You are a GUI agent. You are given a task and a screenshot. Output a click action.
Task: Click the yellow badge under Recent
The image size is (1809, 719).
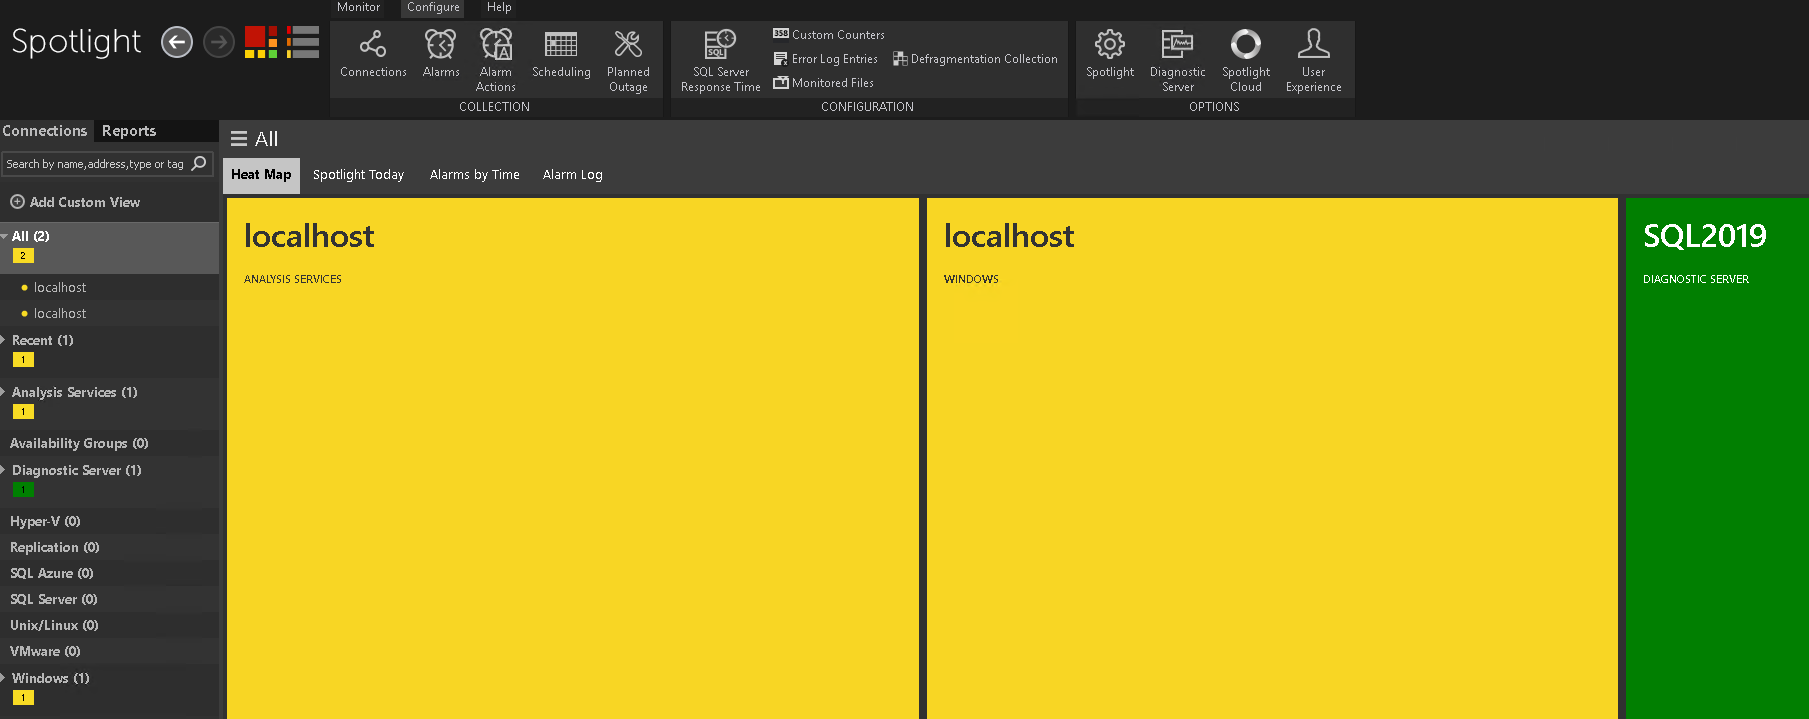(x=23, y=360)
